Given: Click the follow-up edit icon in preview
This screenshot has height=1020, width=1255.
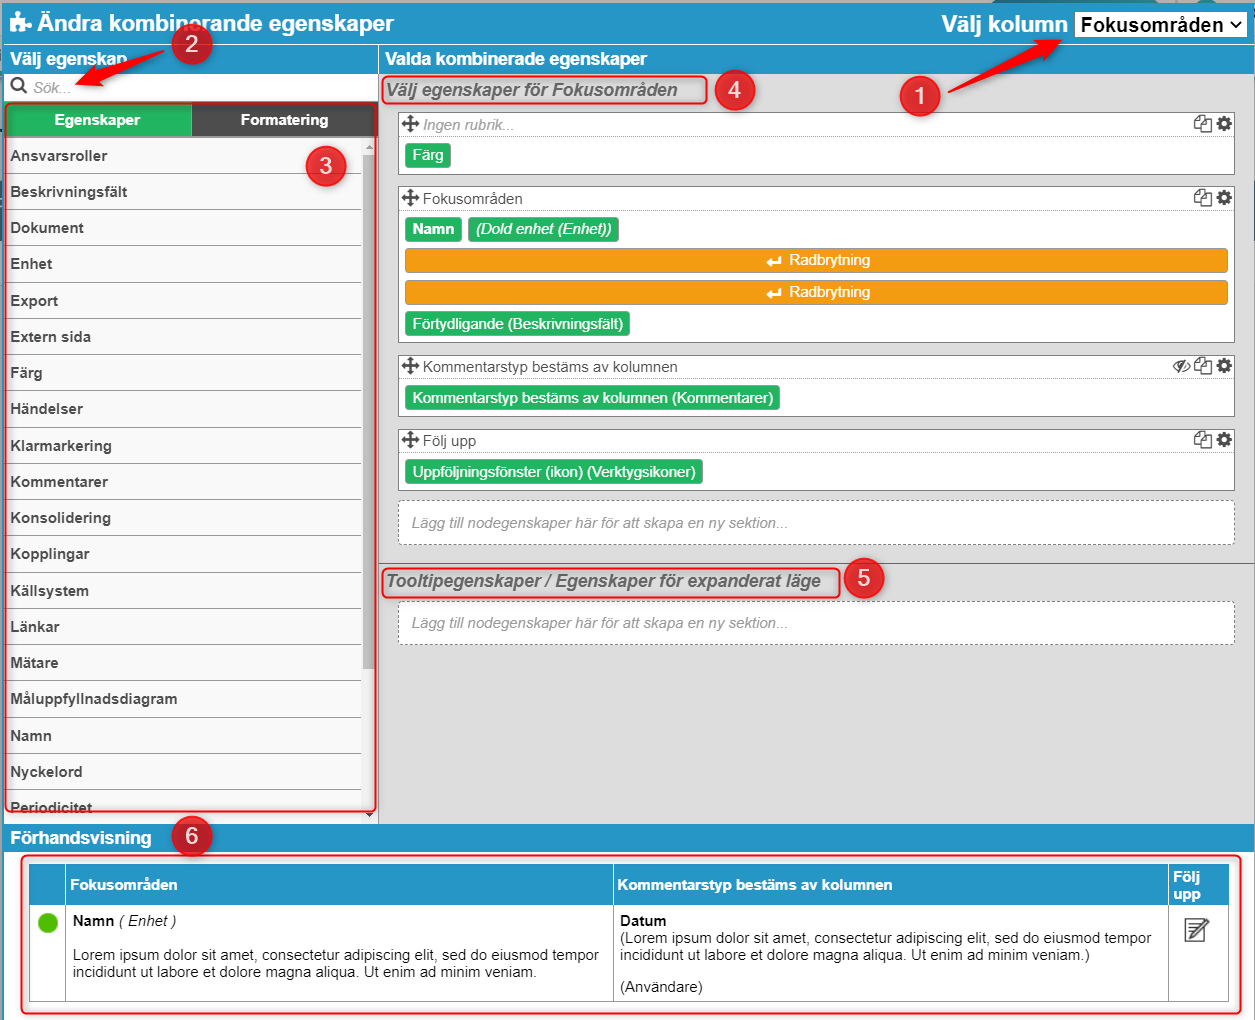Looking at the screenshot, I should point(1196,930).
